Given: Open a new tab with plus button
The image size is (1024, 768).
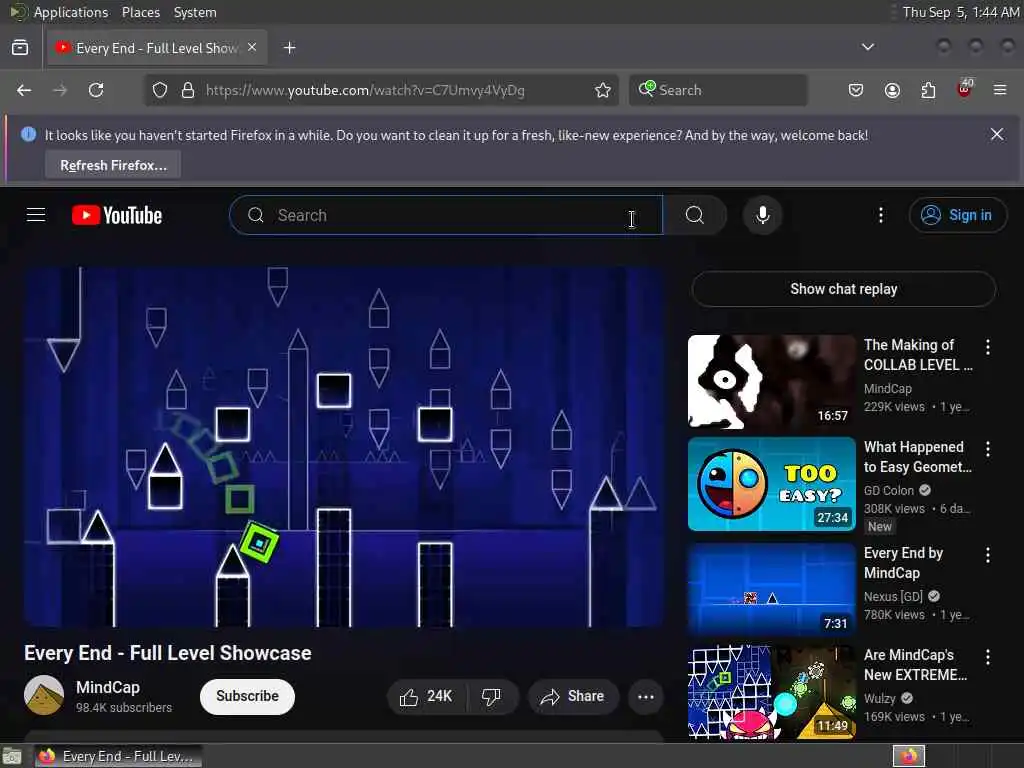Looking at the screenshot, I should pos(289,48).
